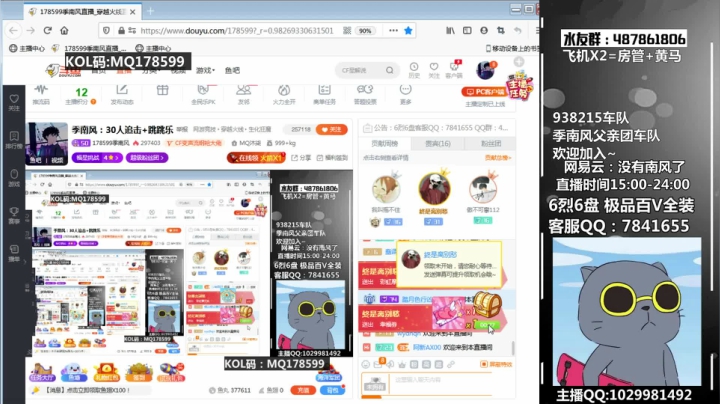The image size is (720, 404).
Task: Reload the Douyu page
Action: click(x=47, y=30)
